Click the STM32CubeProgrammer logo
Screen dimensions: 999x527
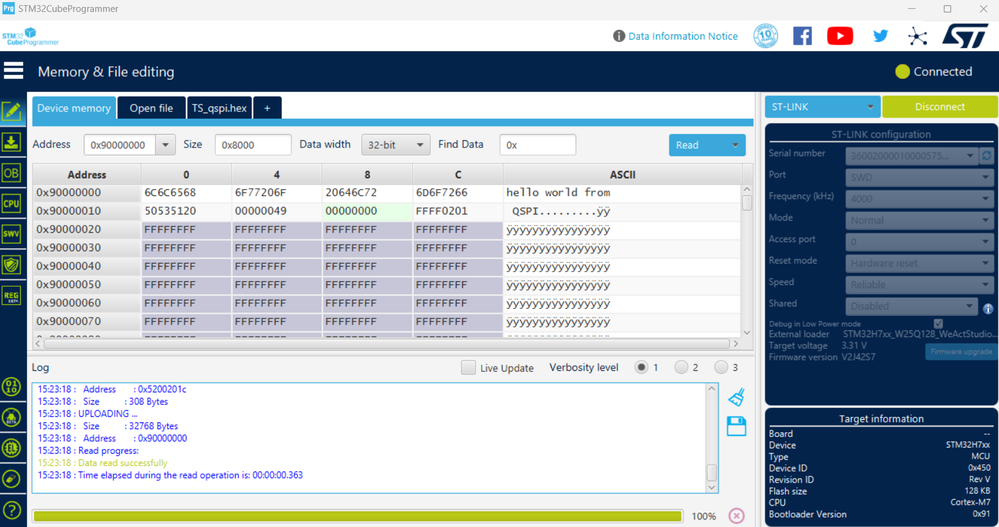(30, 36)
